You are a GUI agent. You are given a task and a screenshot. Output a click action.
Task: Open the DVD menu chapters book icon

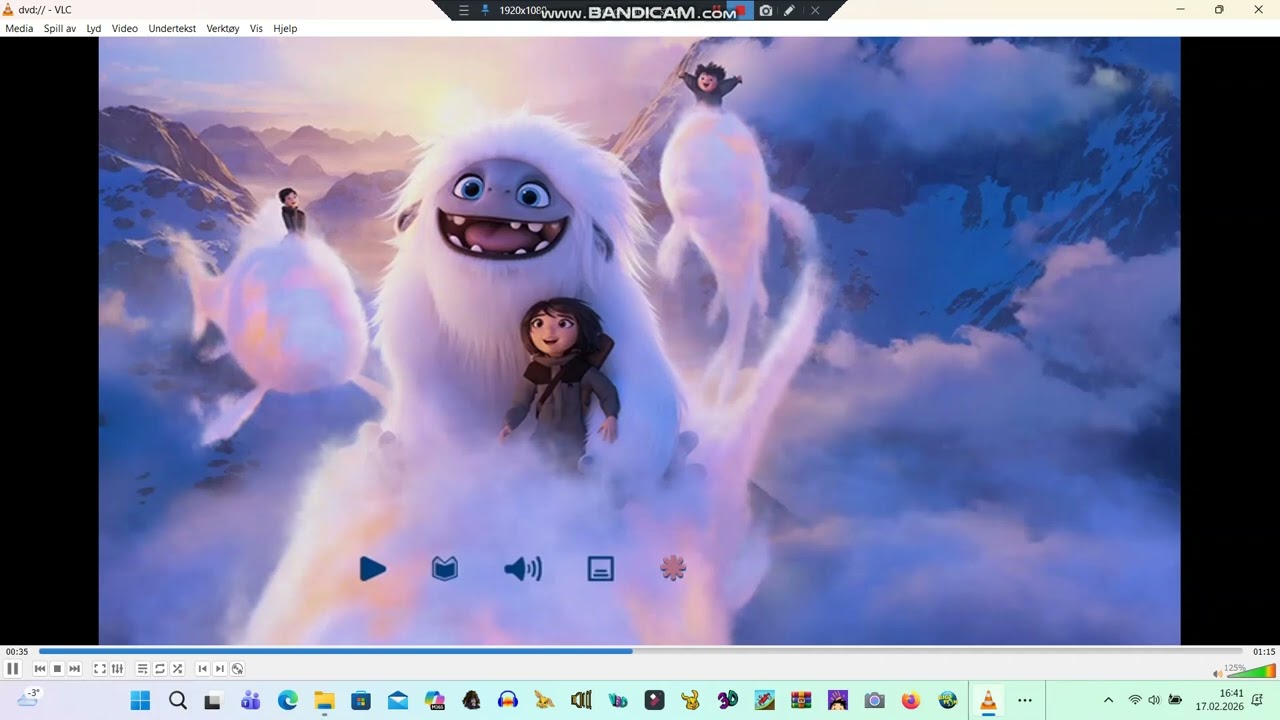point(445,569)
